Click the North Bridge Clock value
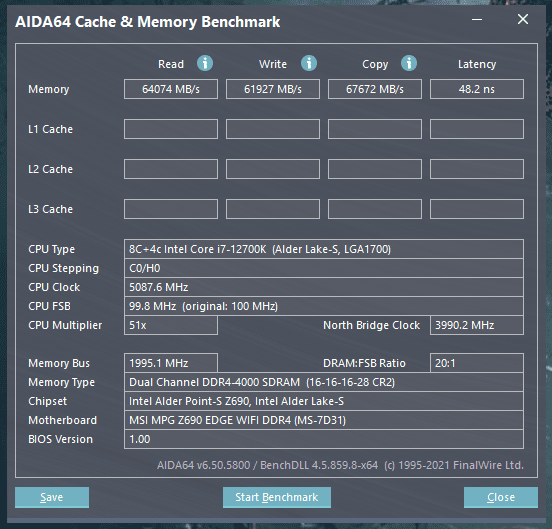 click(477, 325)
